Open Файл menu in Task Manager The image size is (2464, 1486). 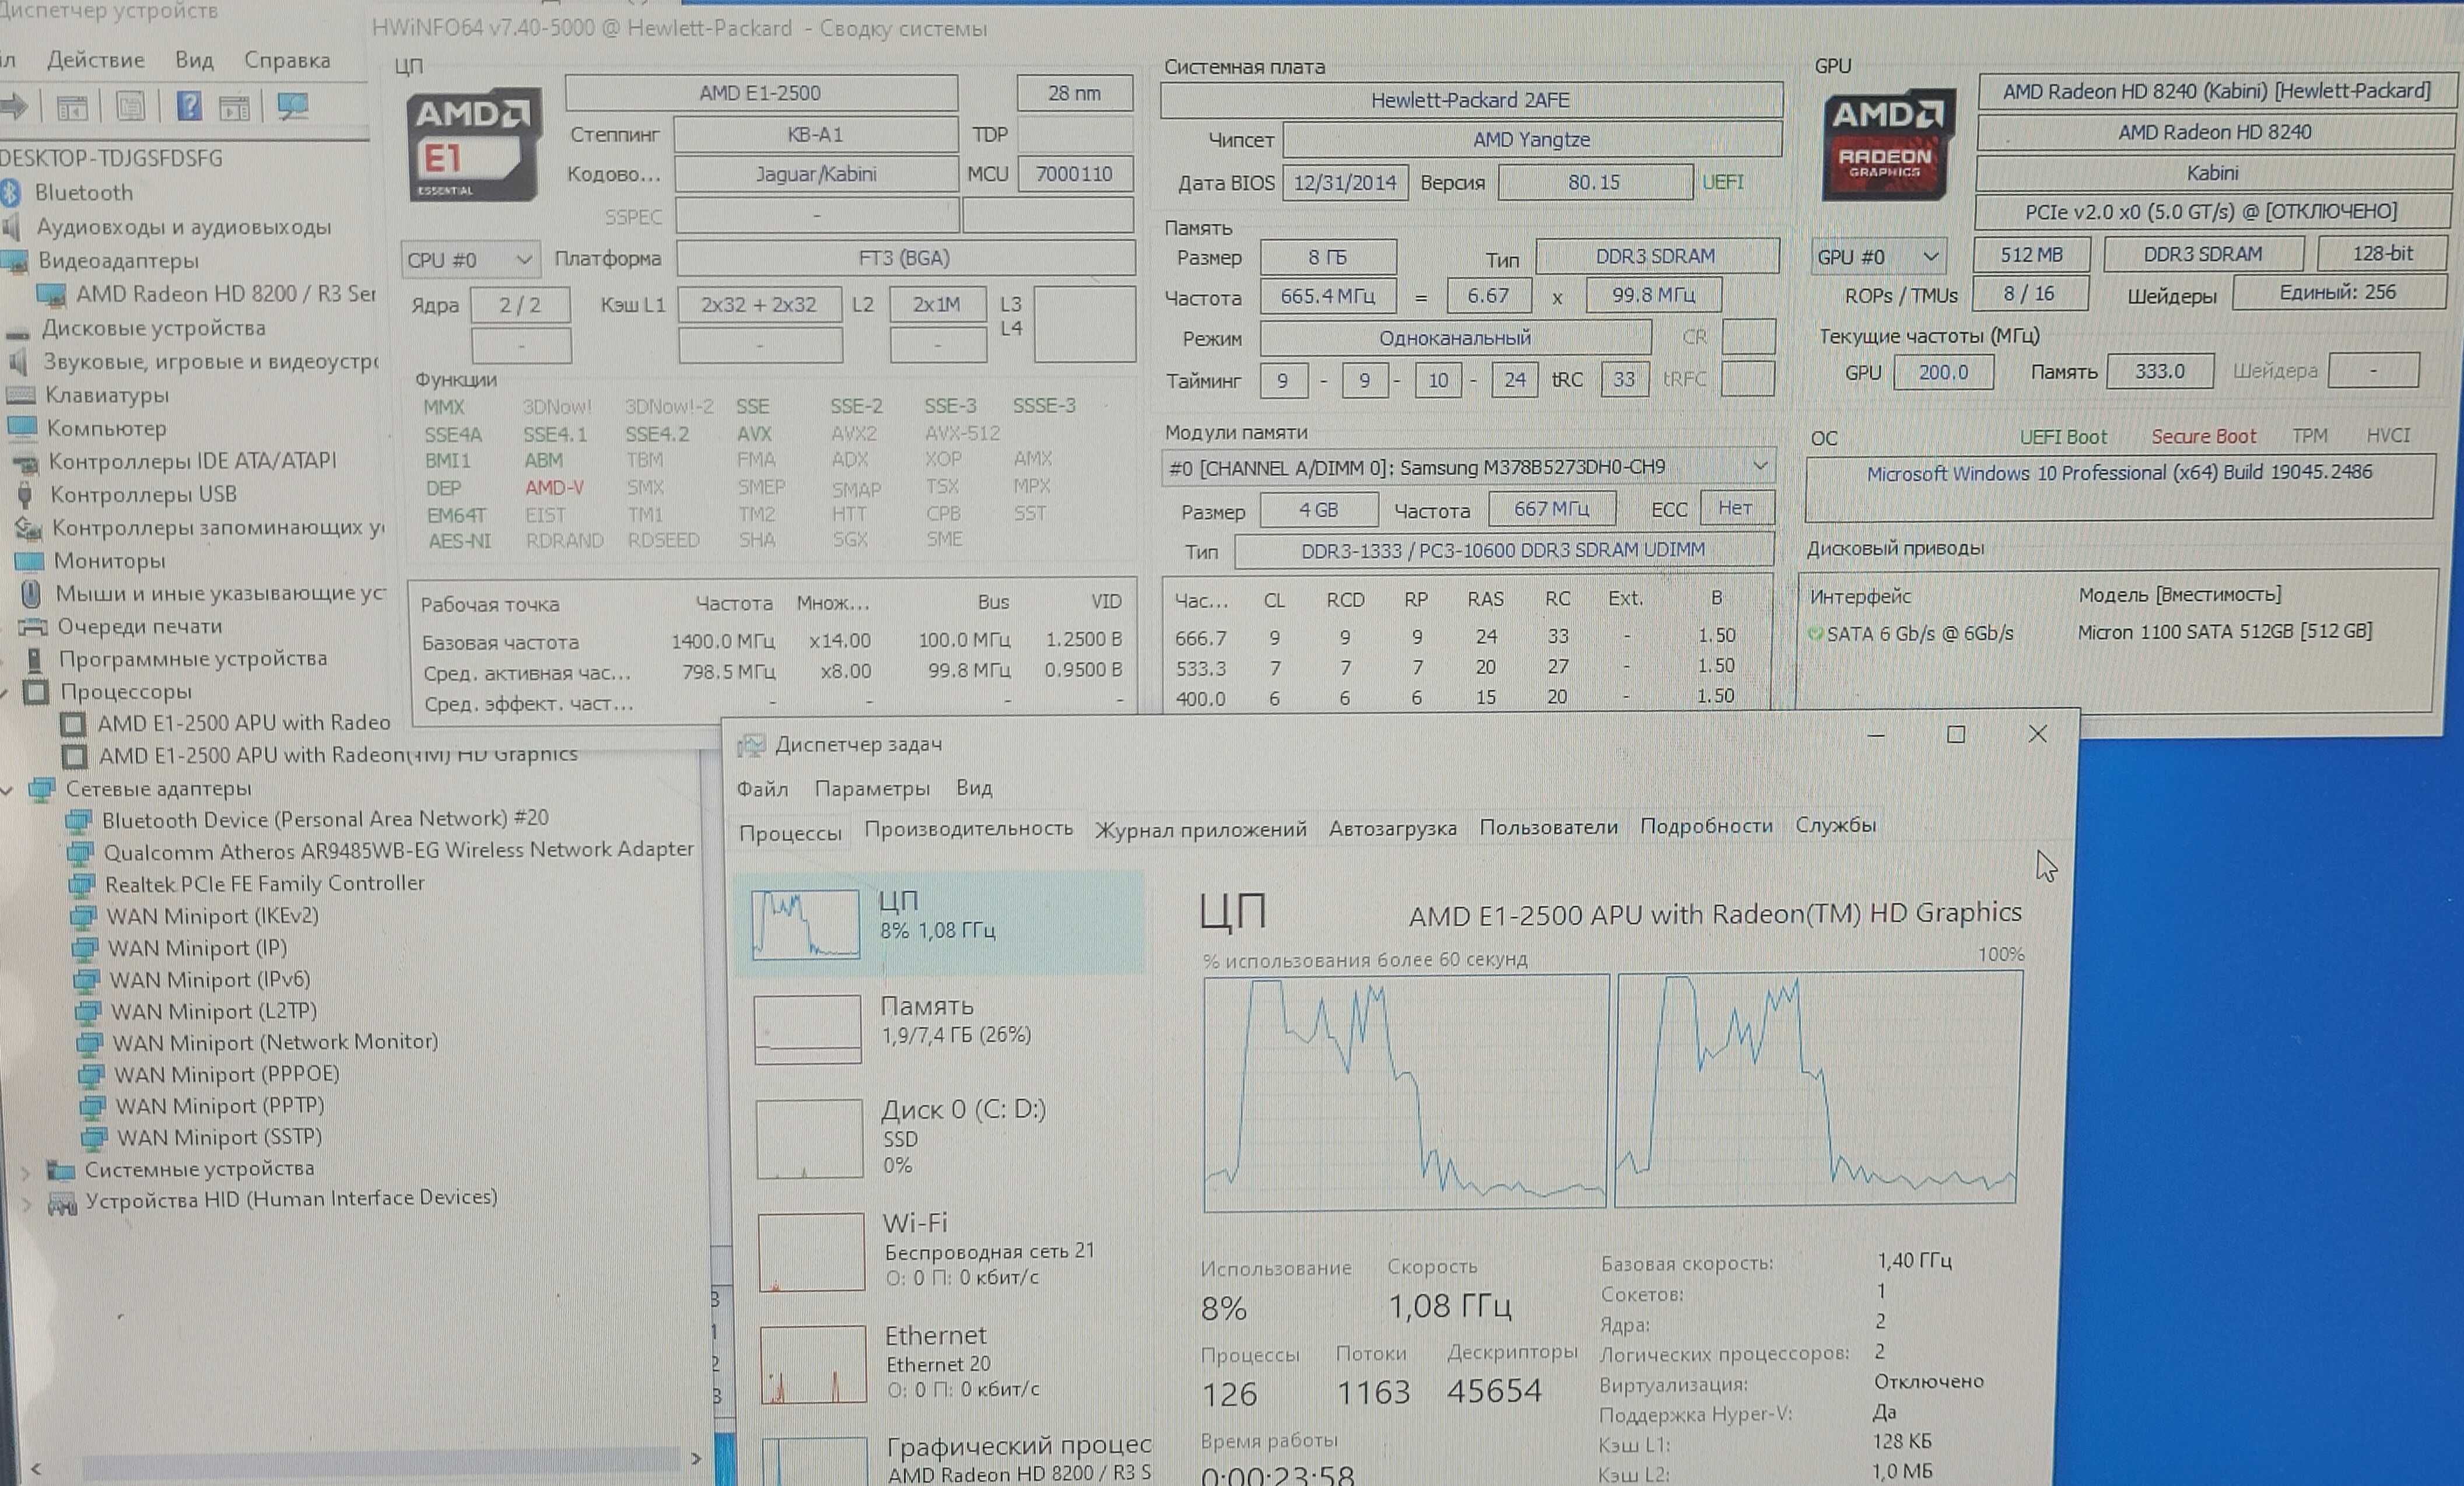tap(762, 789)
